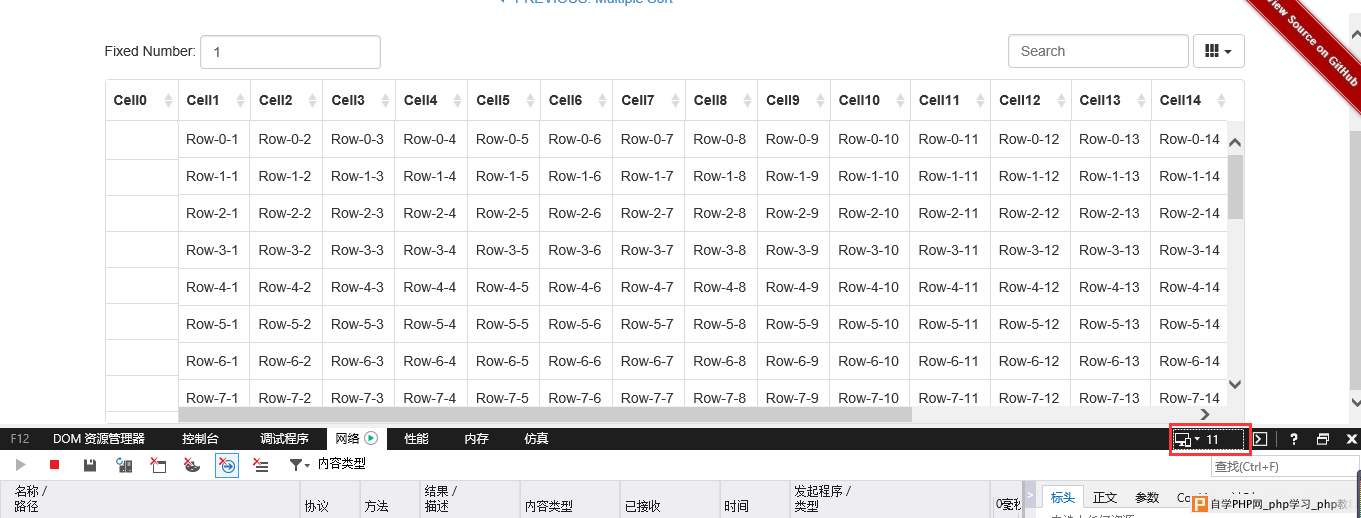Clear the network session entries list icon
Viewport: 1361px width, 518px height.
pos(261,465)
